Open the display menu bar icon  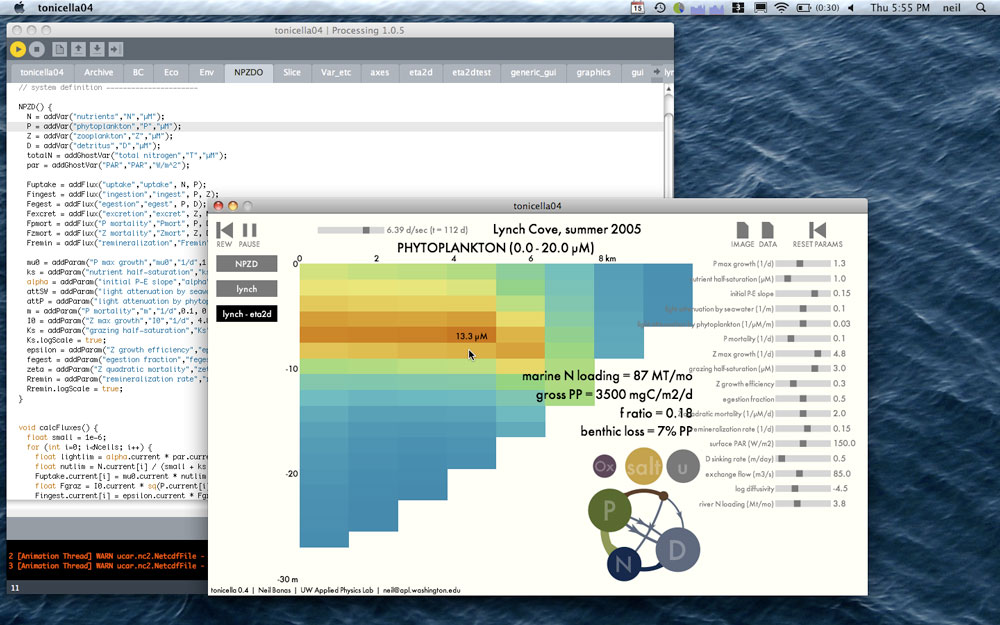[x=760, y=8]
